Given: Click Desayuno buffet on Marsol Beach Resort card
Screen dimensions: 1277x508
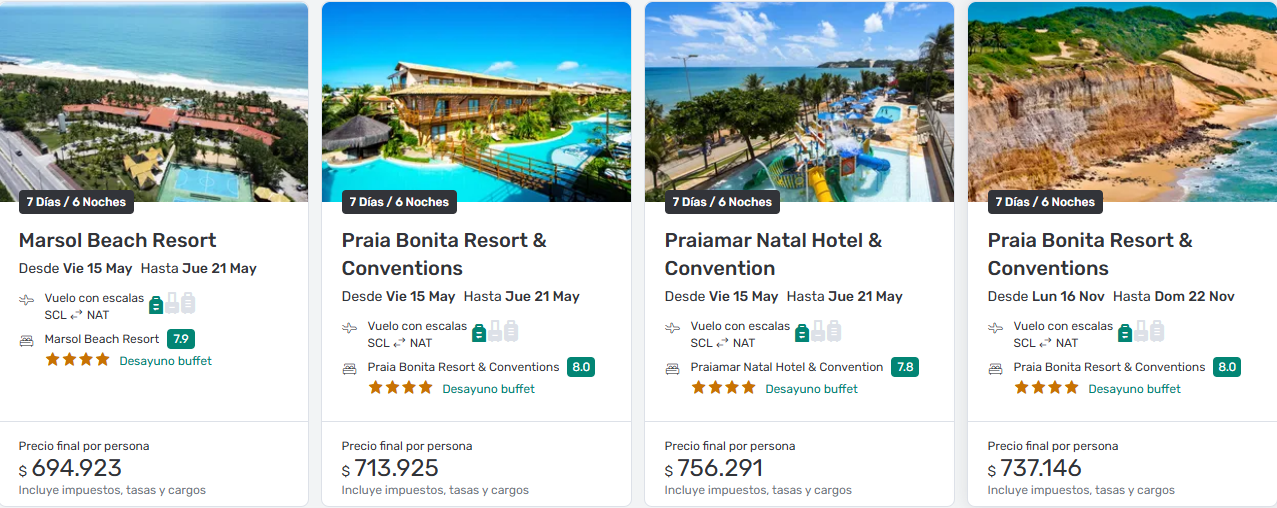Looking at the screenshot, I should click(x=165, y=361).
